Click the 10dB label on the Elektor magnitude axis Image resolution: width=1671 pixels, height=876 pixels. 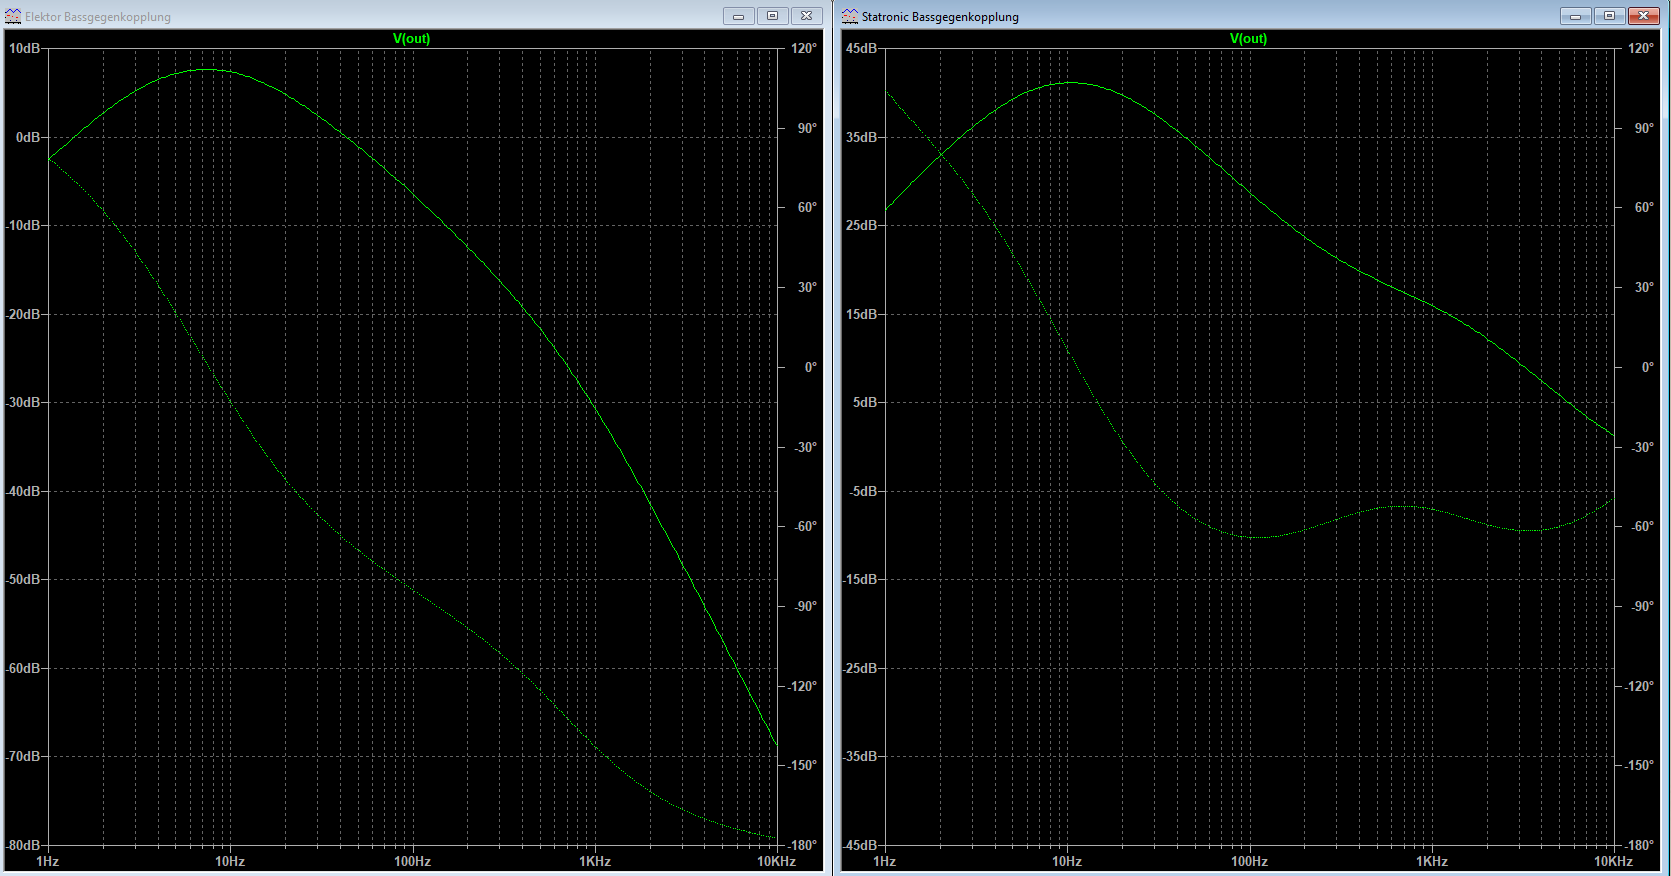24,48
